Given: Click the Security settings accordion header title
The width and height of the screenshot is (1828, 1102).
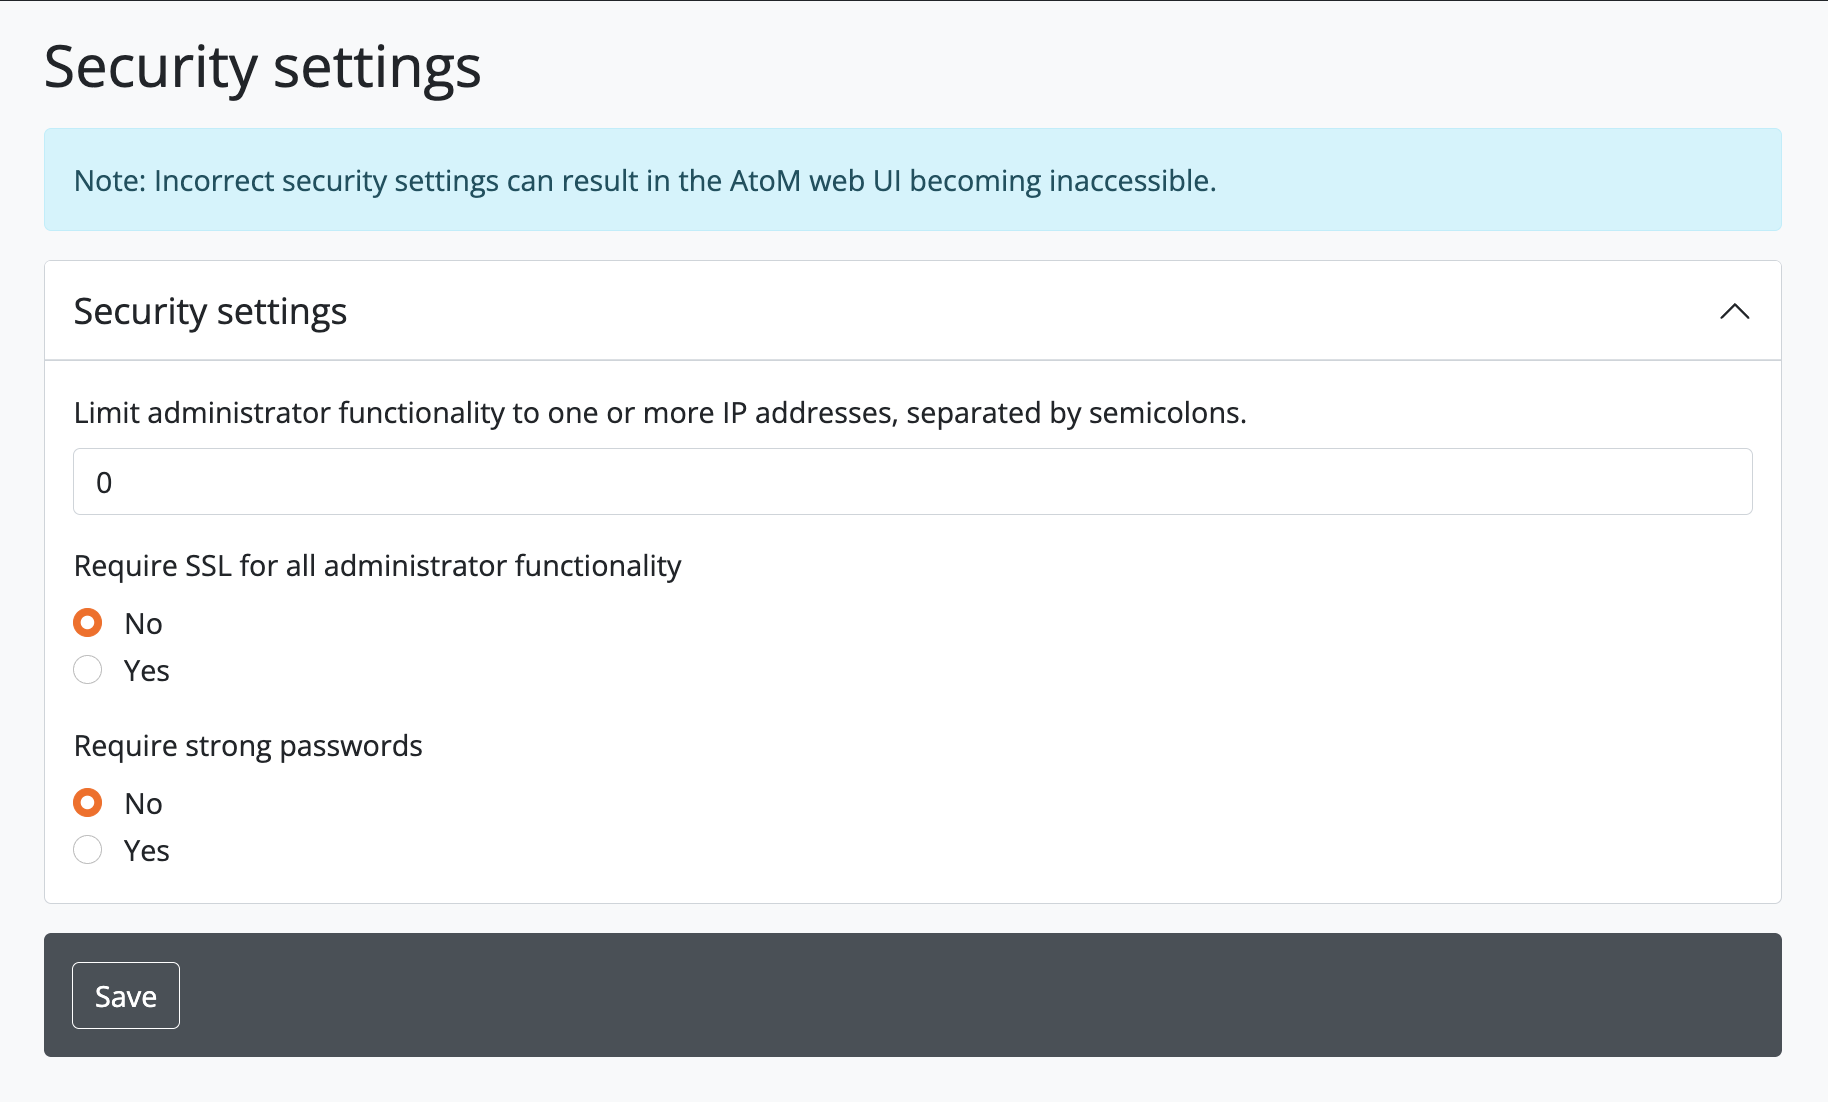Looking at the screenshot, I should (210, 312).
